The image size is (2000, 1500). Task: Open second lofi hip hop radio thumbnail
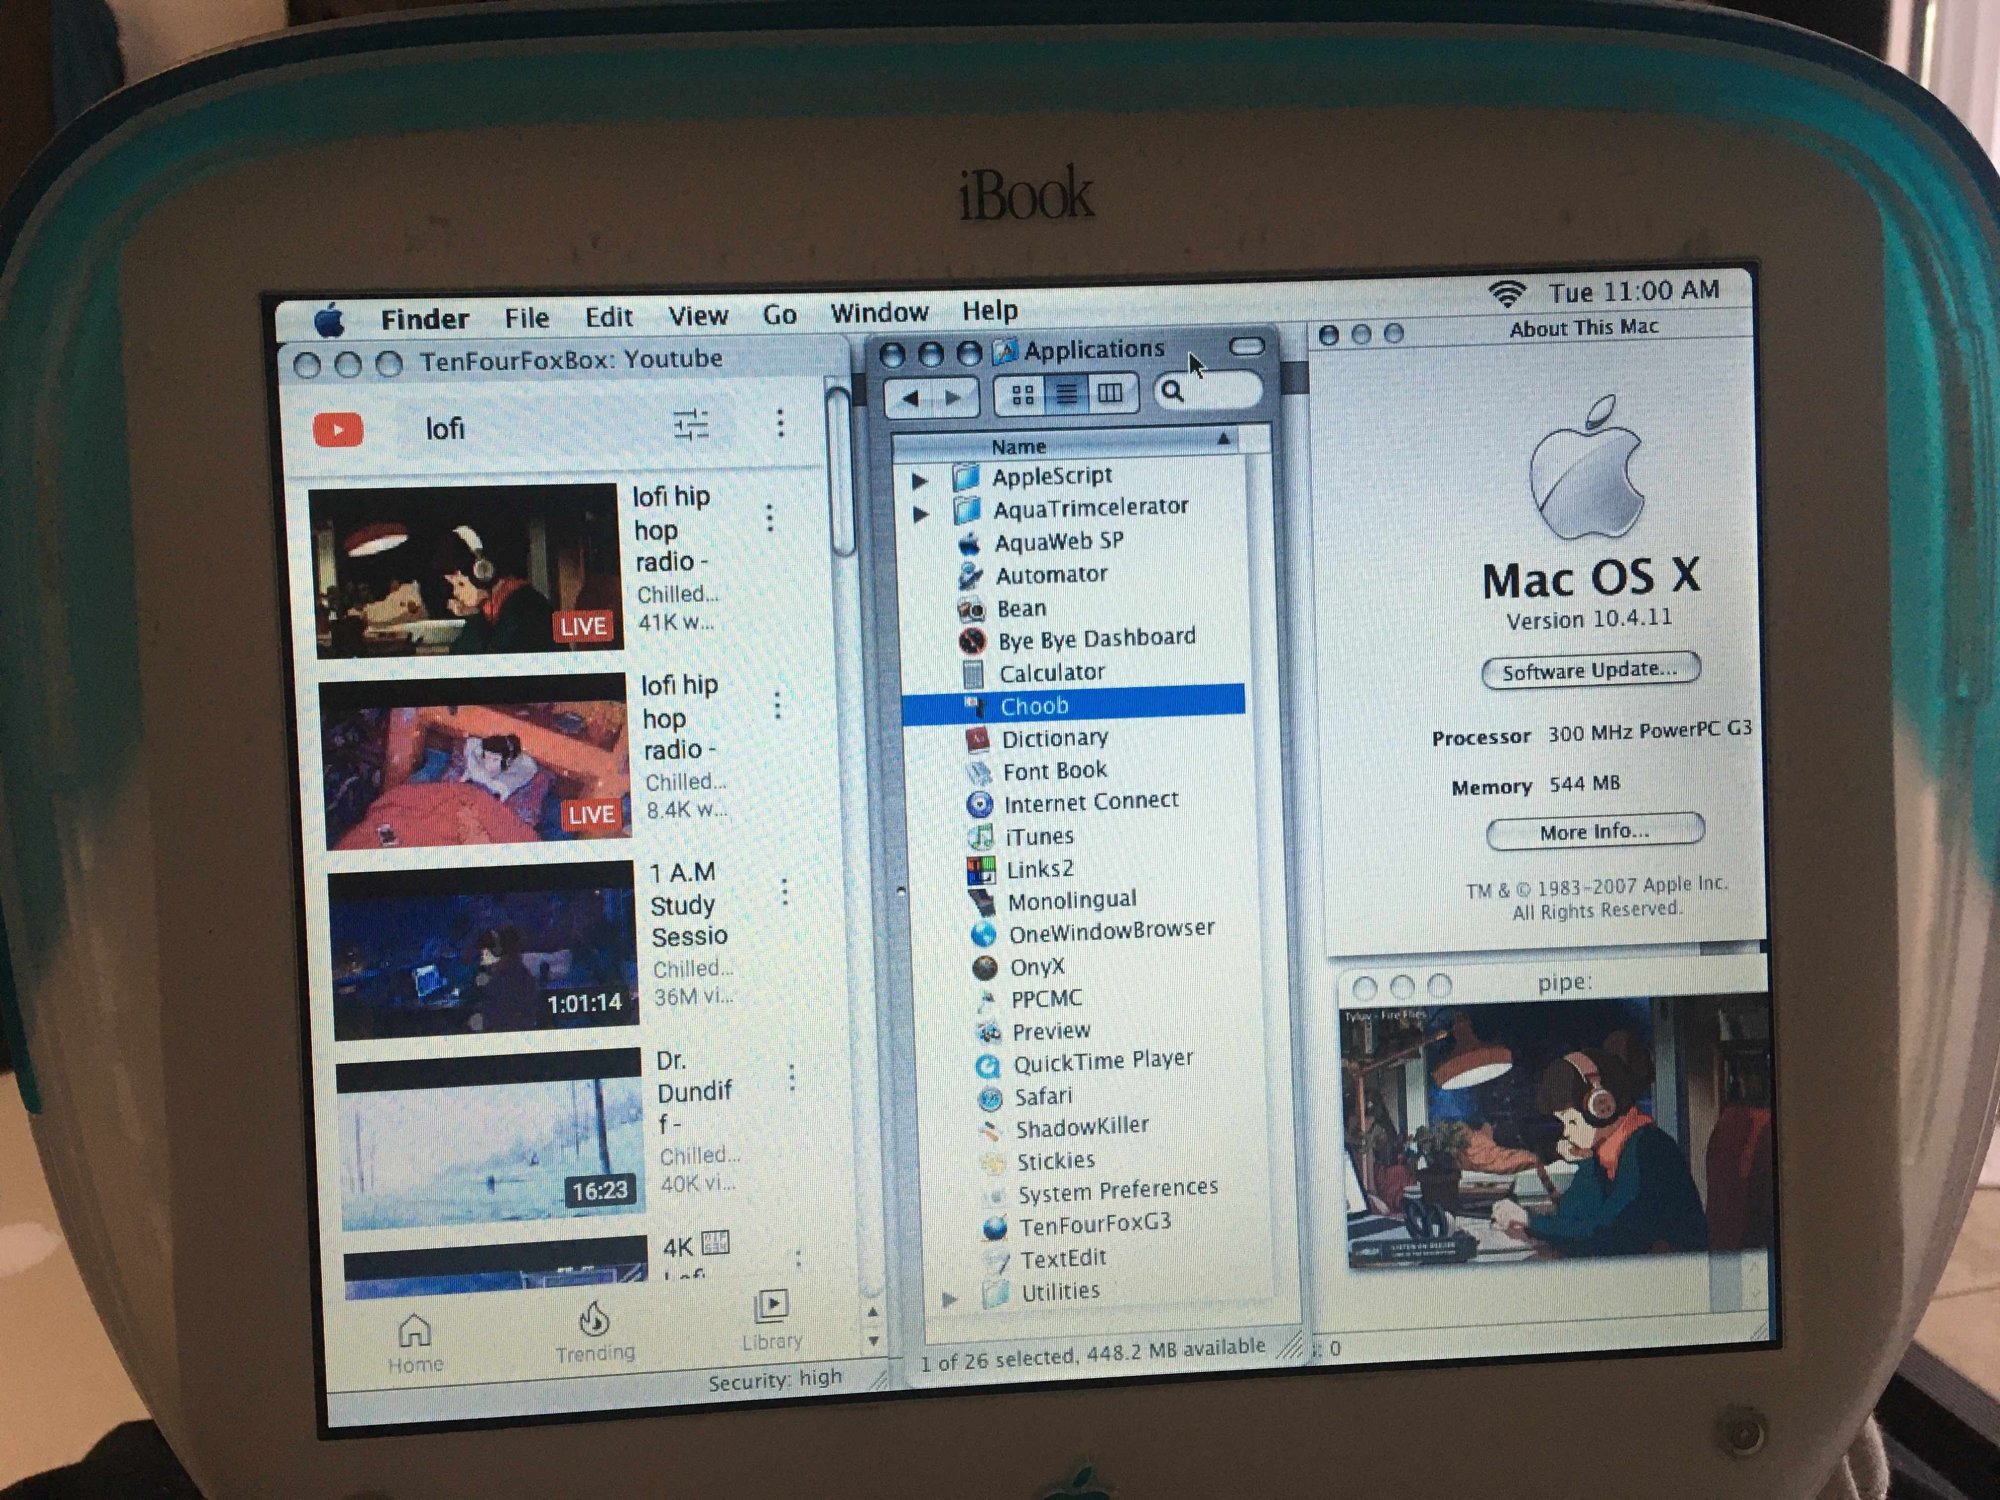click(473, 761)
